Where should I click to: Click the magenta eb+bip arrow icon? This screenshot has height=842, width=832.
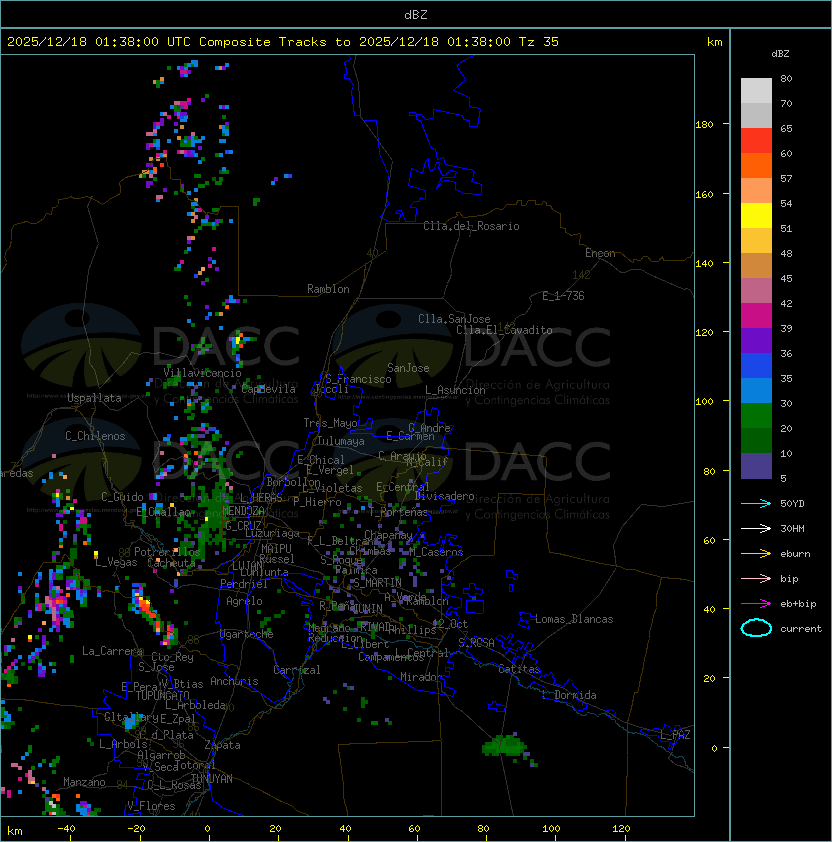point(756,604)
